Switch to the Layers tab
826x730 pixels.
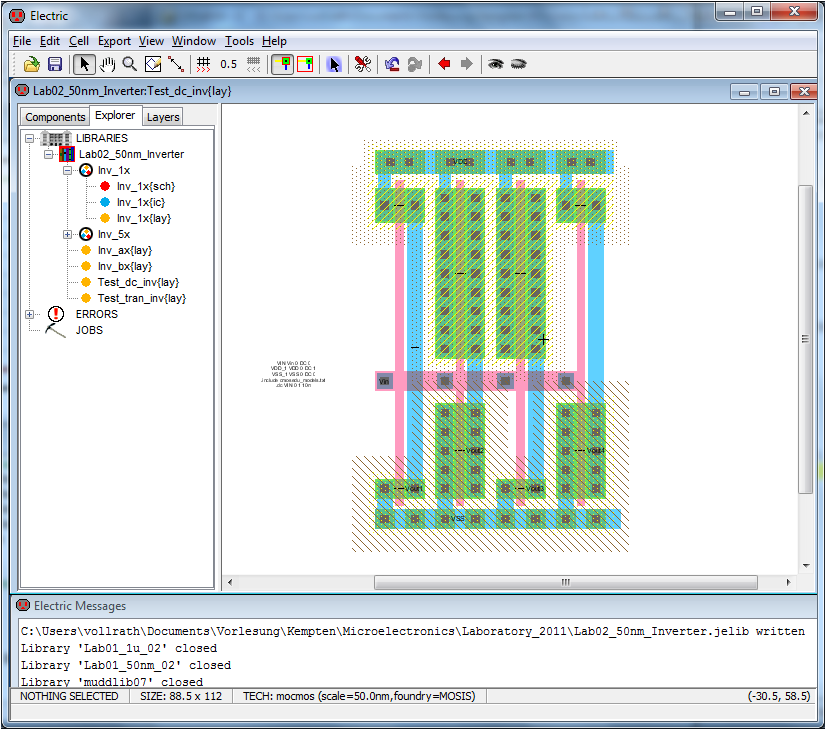(x=163, y=117)
